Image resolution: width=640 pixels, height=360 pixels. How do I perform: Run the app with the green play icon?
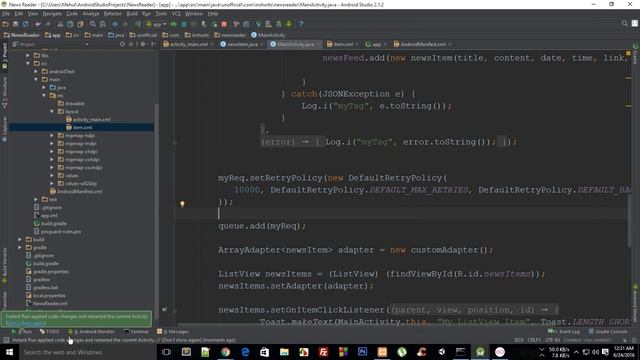pyautogui.click(x=174, y=24)
